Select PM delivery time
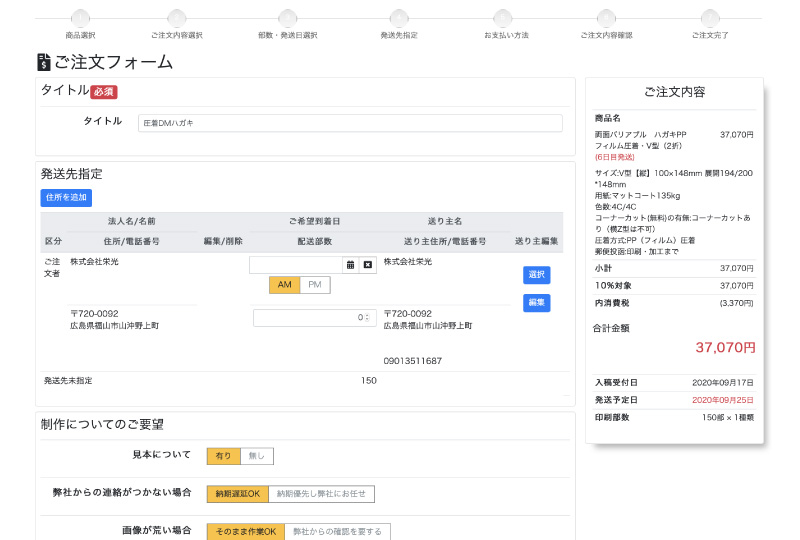 [x=314, y=285]
